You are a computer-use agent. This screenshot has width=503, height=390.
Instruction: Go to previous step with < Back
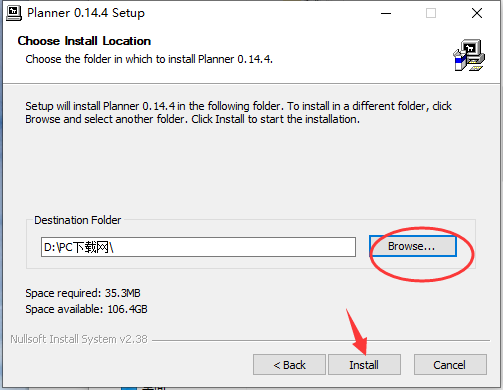click(x=289, y=365)
